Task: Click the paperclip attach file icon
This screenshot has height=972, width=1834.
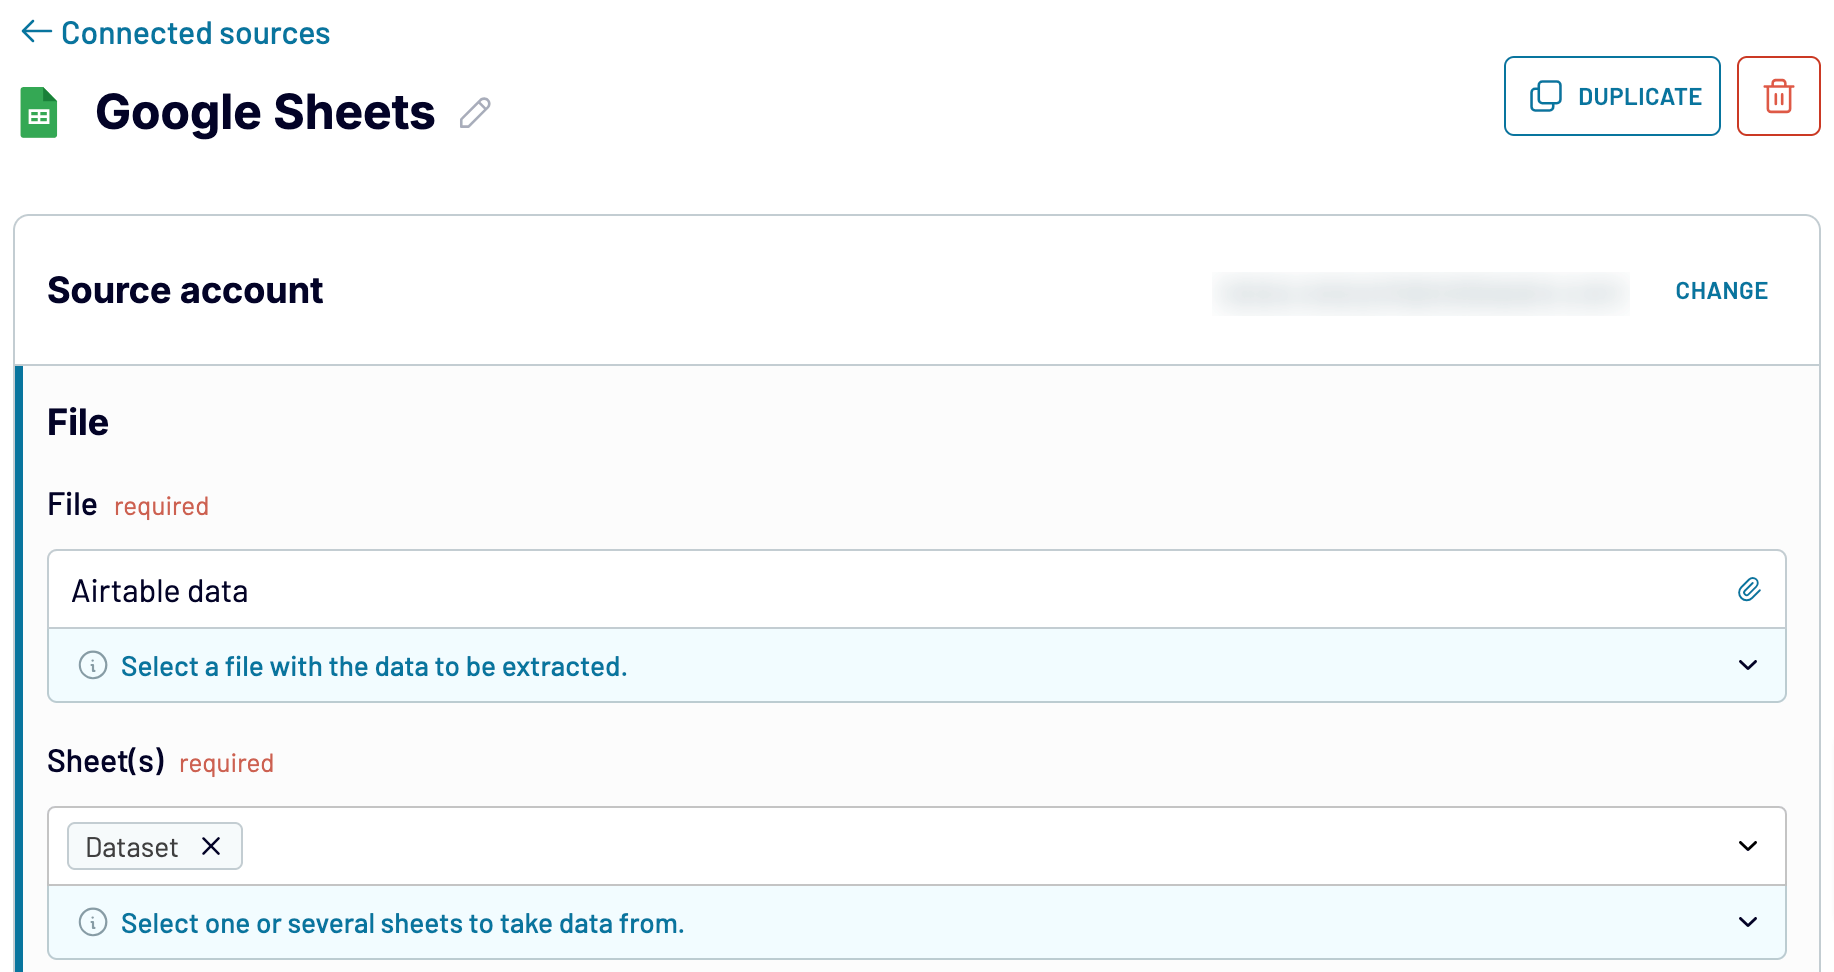Action: (1748, 589)
